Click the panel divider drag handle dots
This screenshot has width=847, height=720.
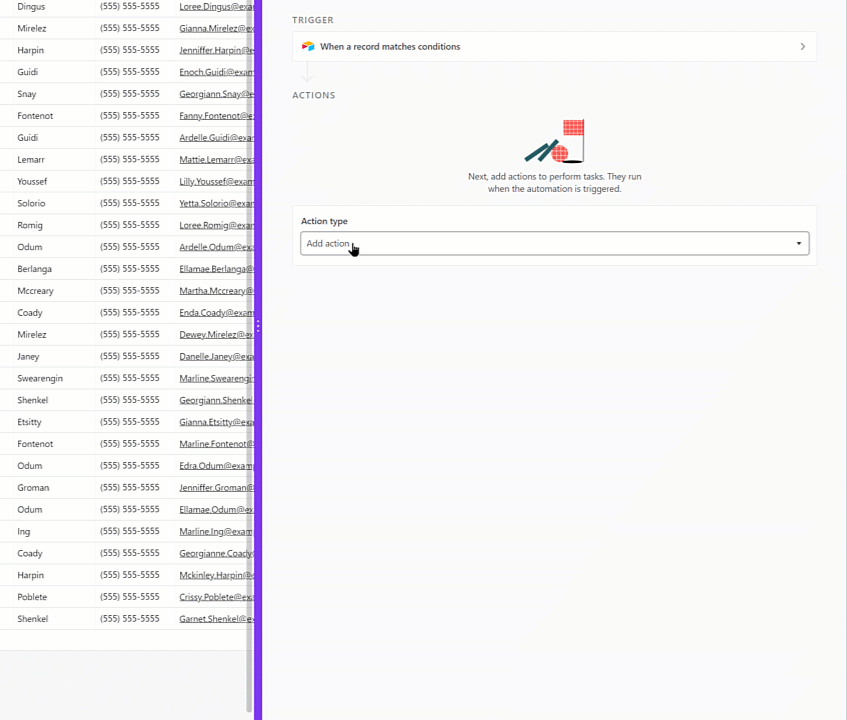coord(258,326)
